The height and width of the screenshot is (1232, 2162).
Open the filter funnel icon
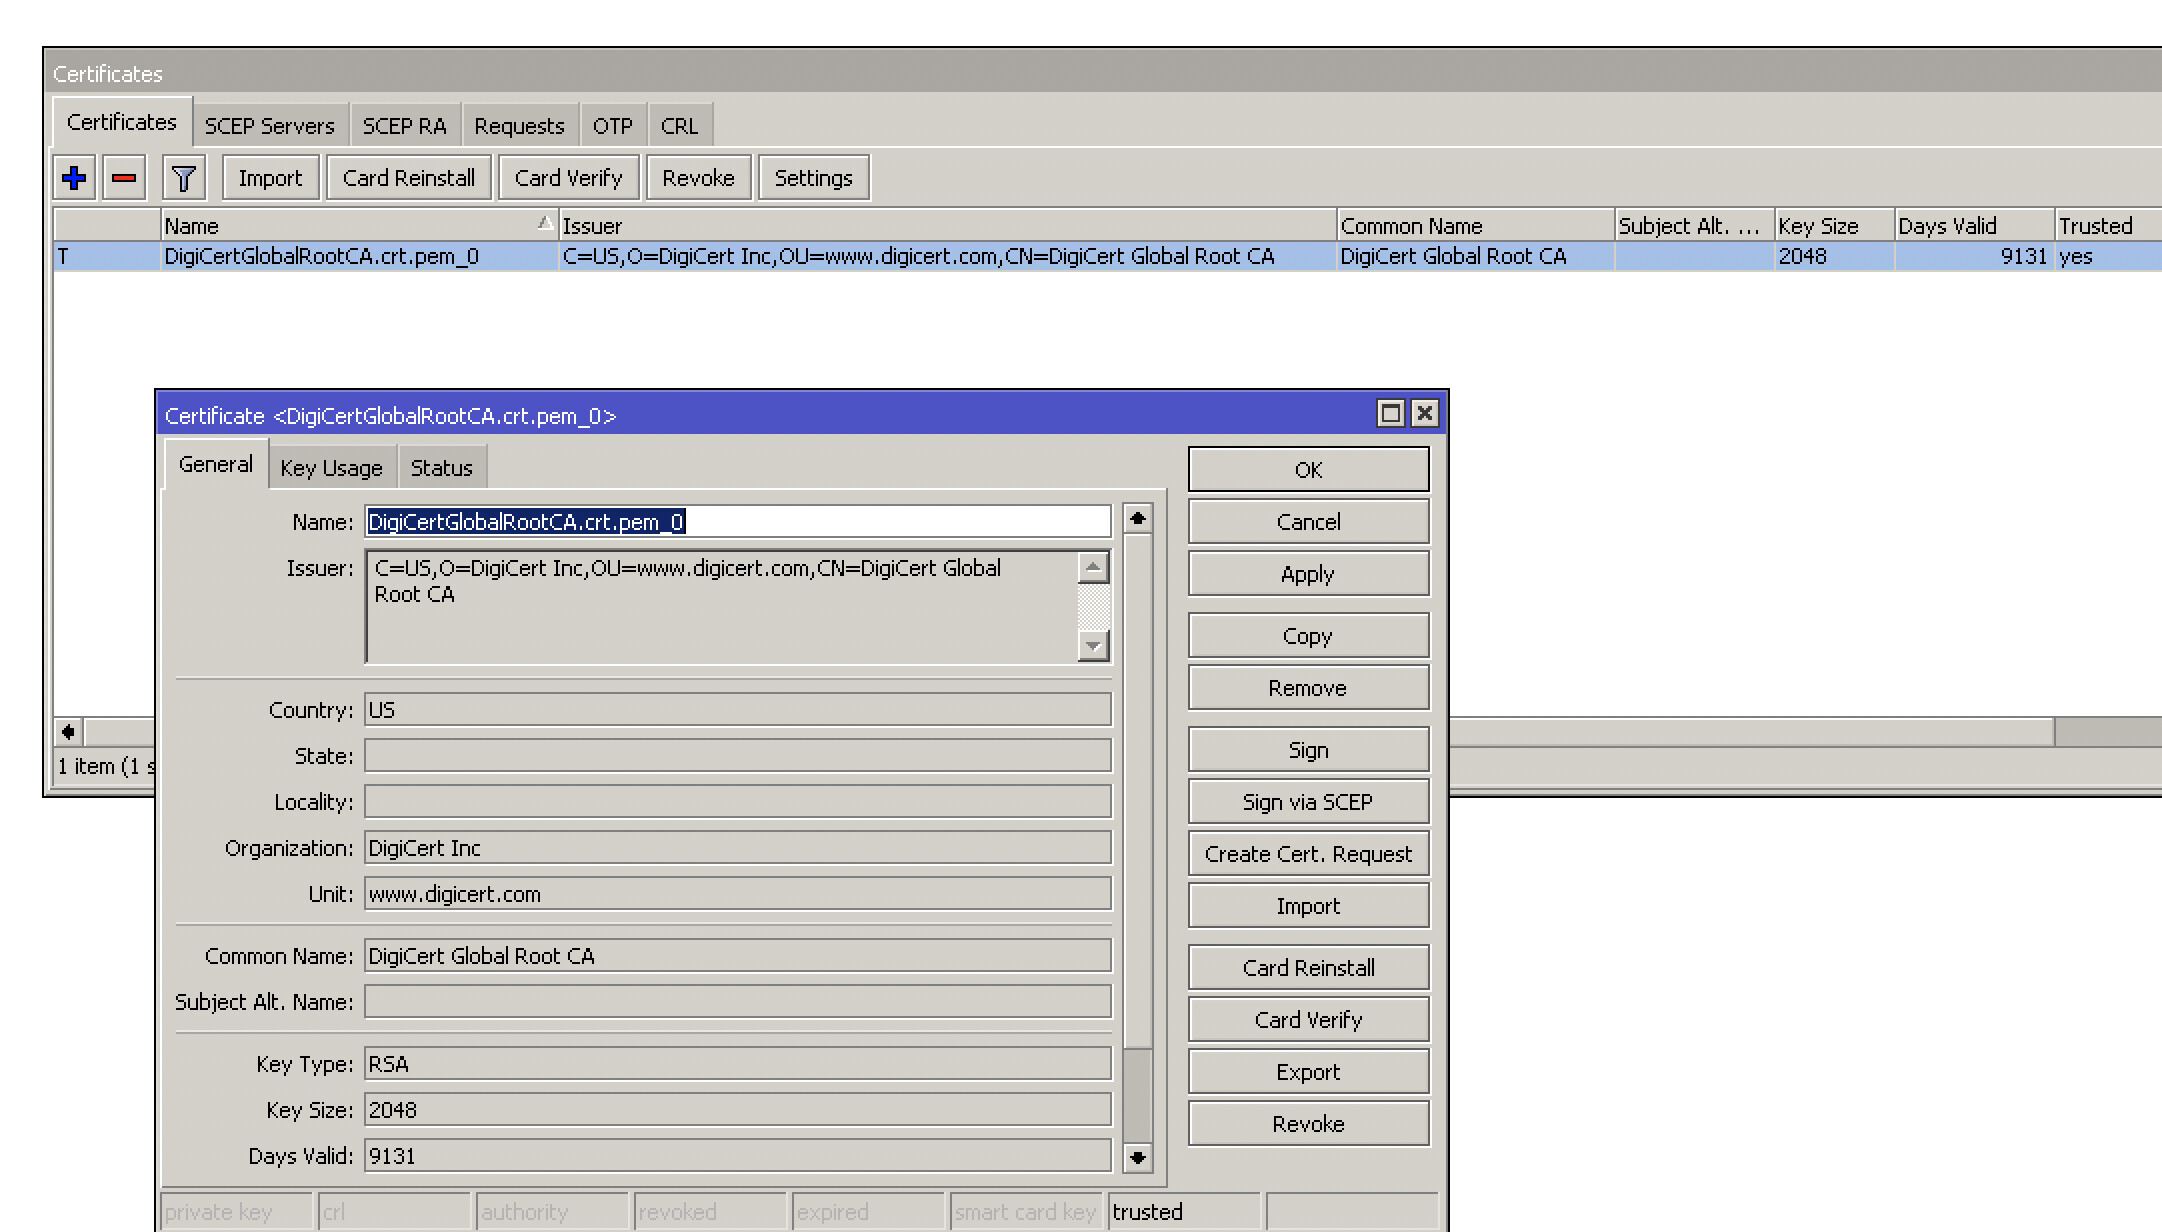point(184,178)
